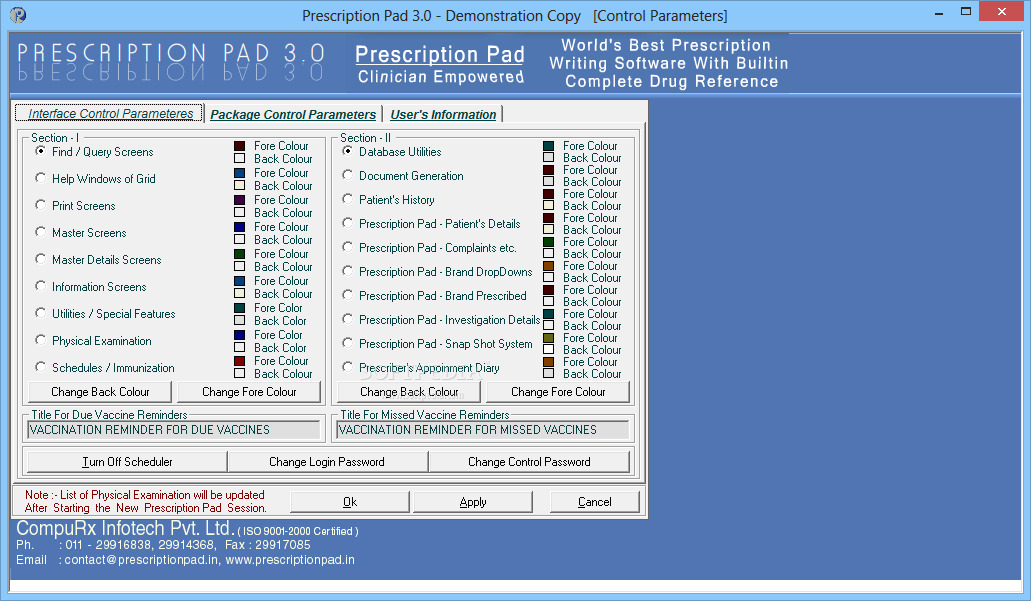The height and width of the screenshot is (601, 1031).
Task: Select Patient's History radio button
Action: pyautogui.click(x=348, y=199)
